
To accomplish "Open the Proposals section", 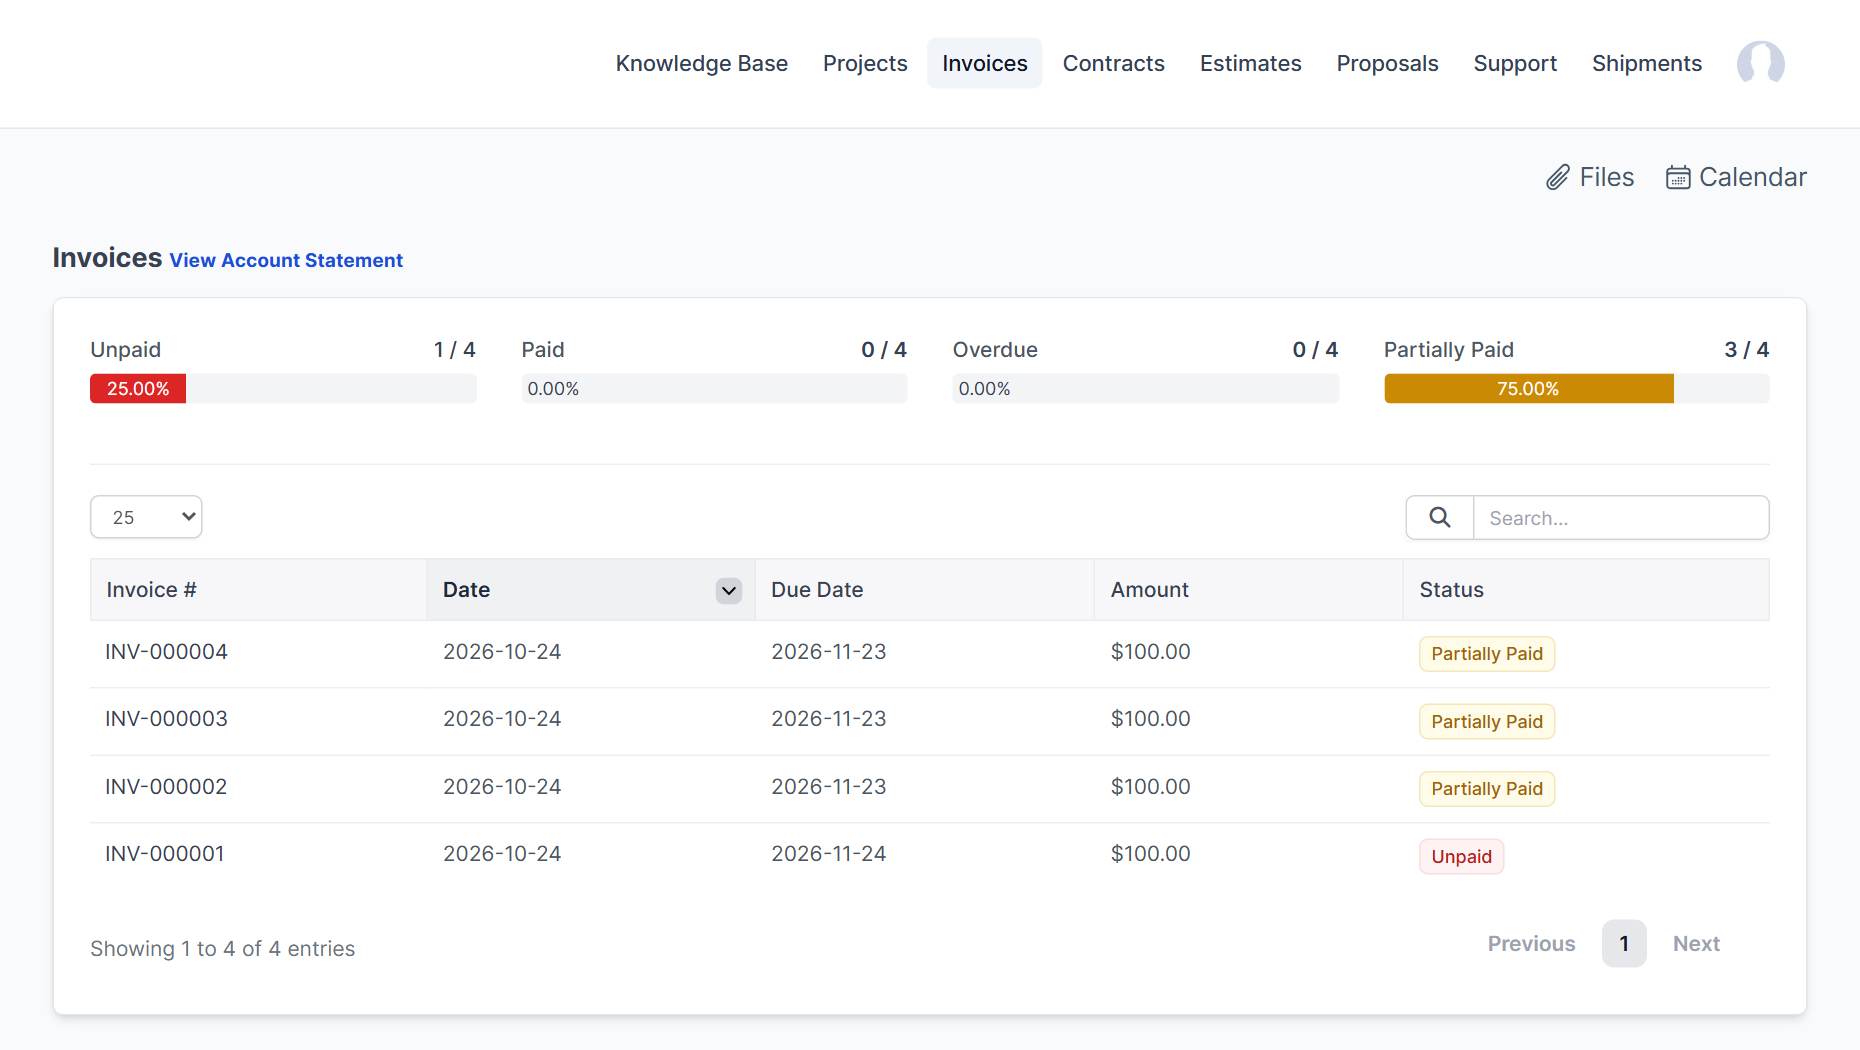I will 1387,63.
